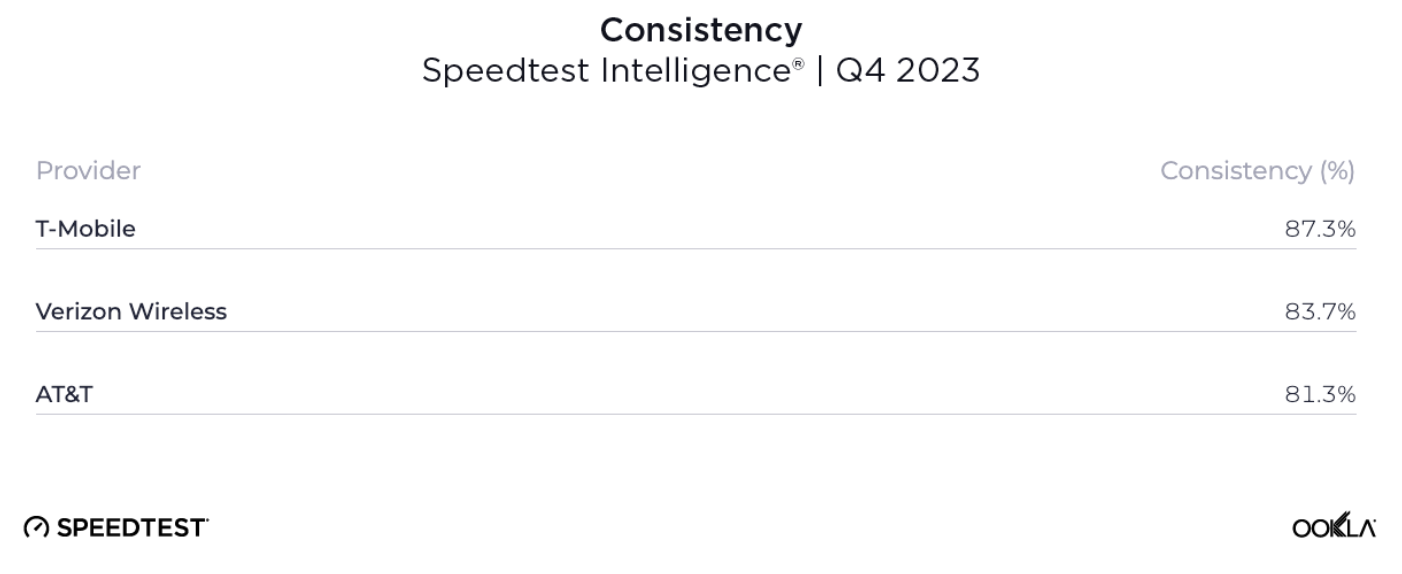Select the T-Mobile provider name
1402x574 pixels.
(86, 229)
